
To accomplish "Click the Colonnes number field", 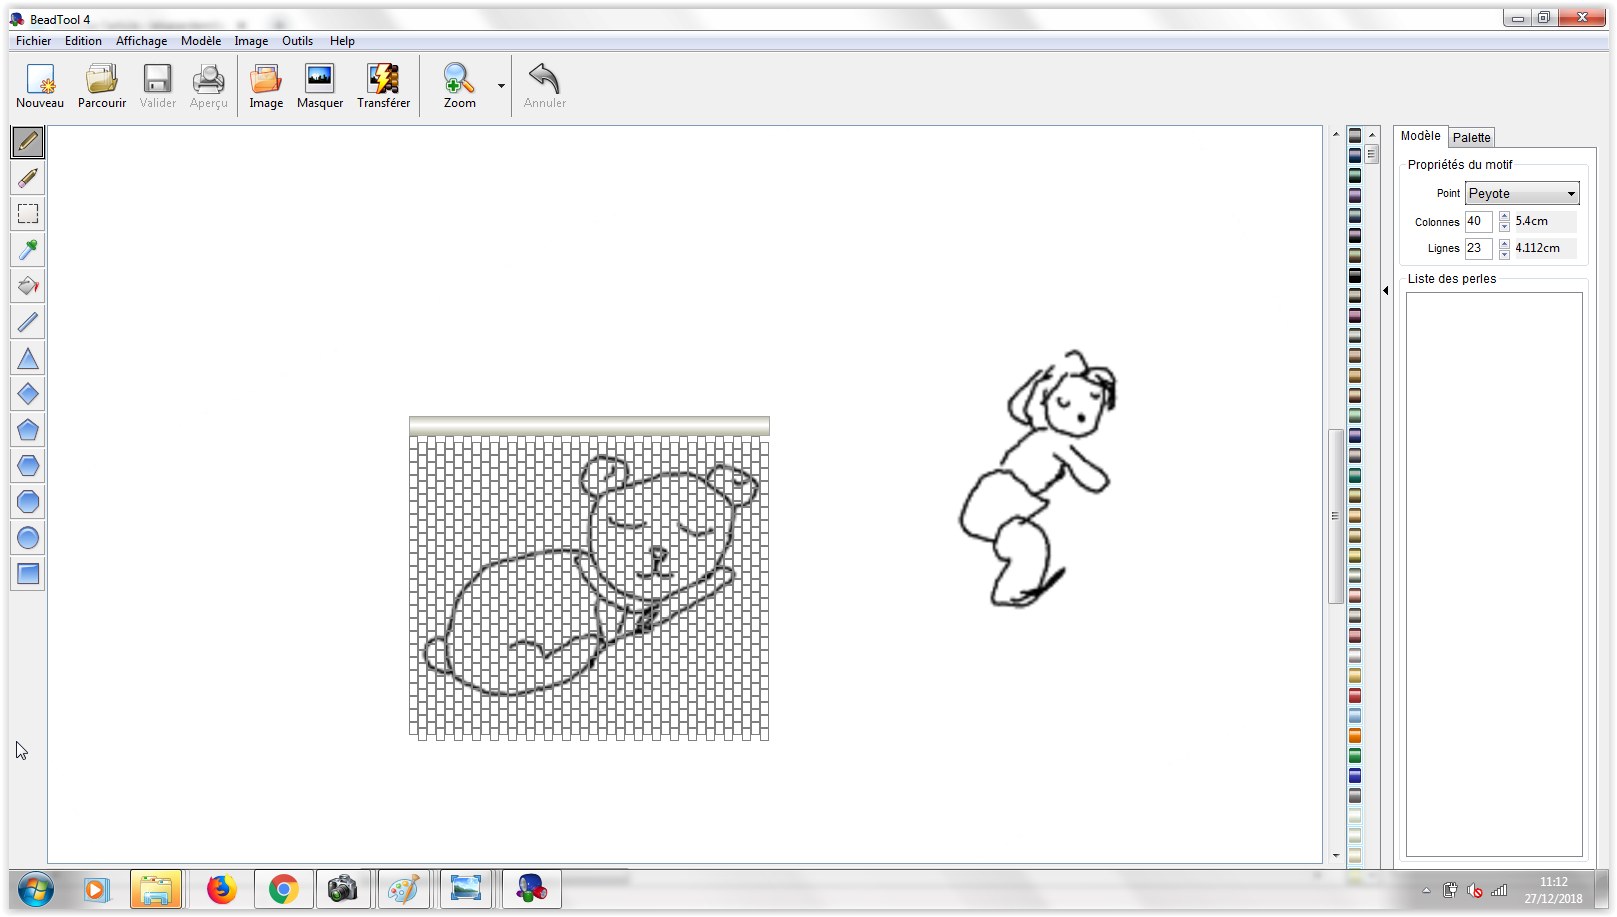I will (x=1478, y=222).
